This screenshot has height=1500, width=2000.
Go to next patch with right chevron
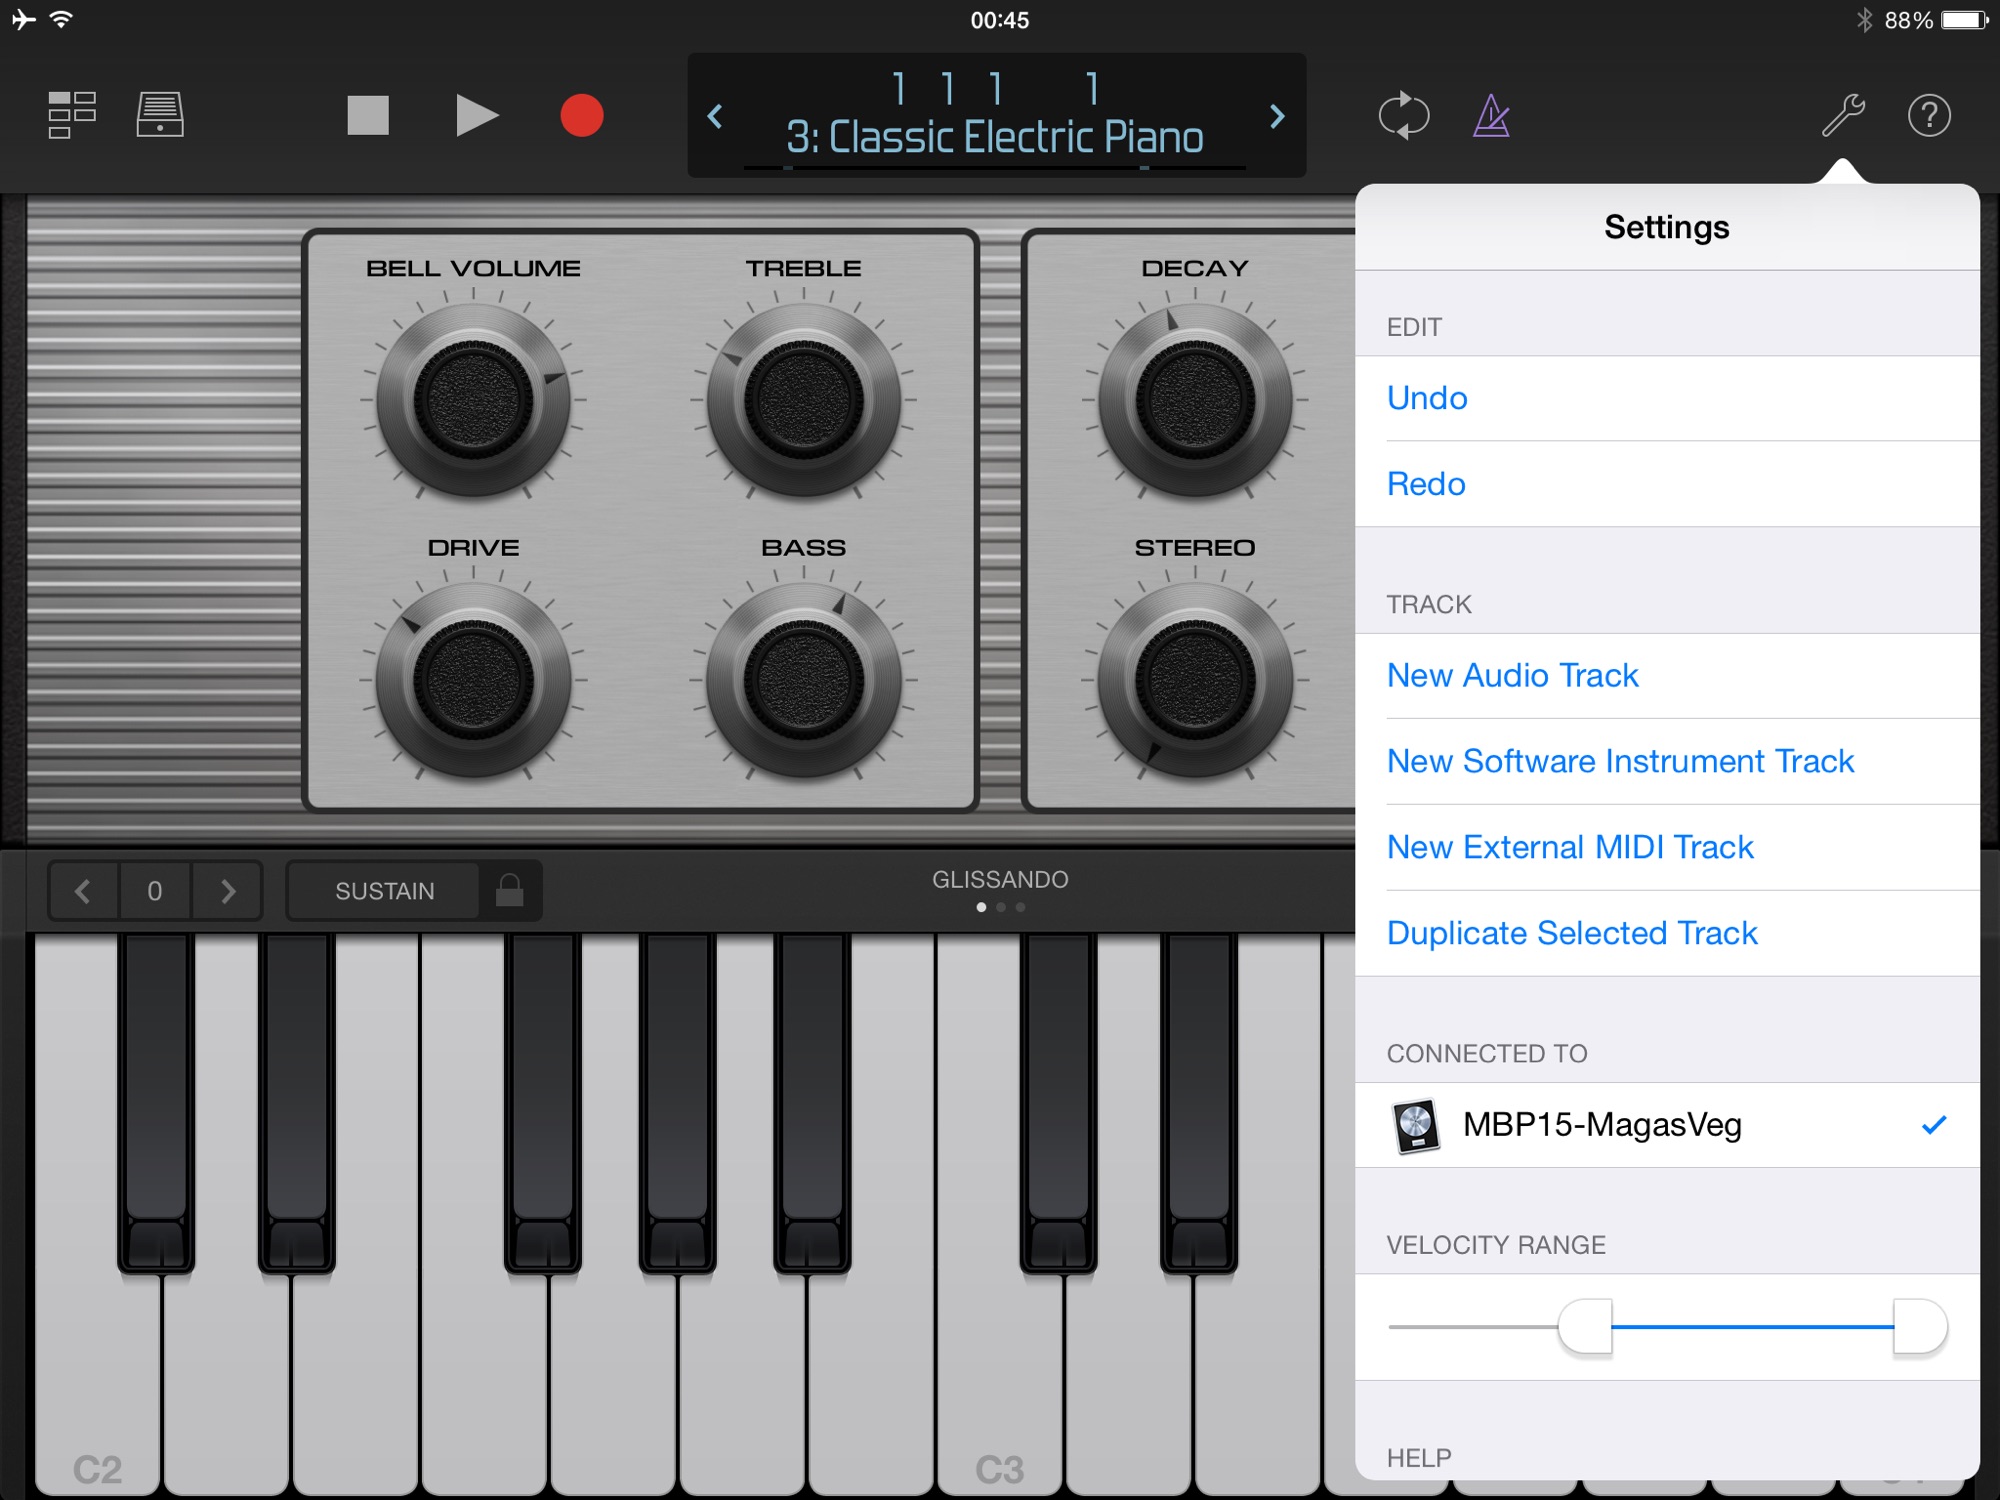1277,116
